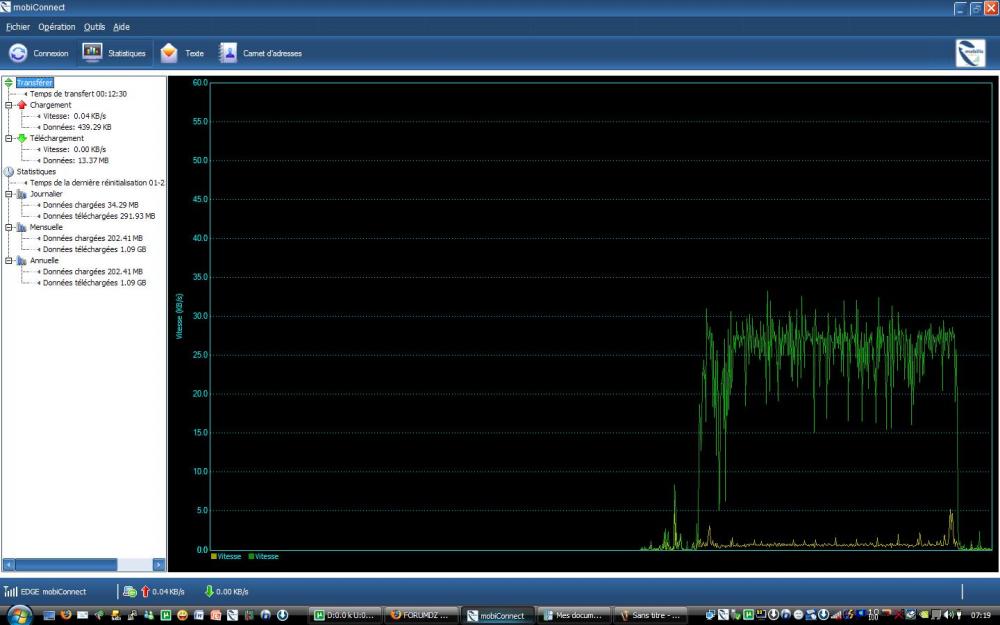Collapse the Chargement tree node
Screen dimensions: 1000x625
click(x=9, y=105)
